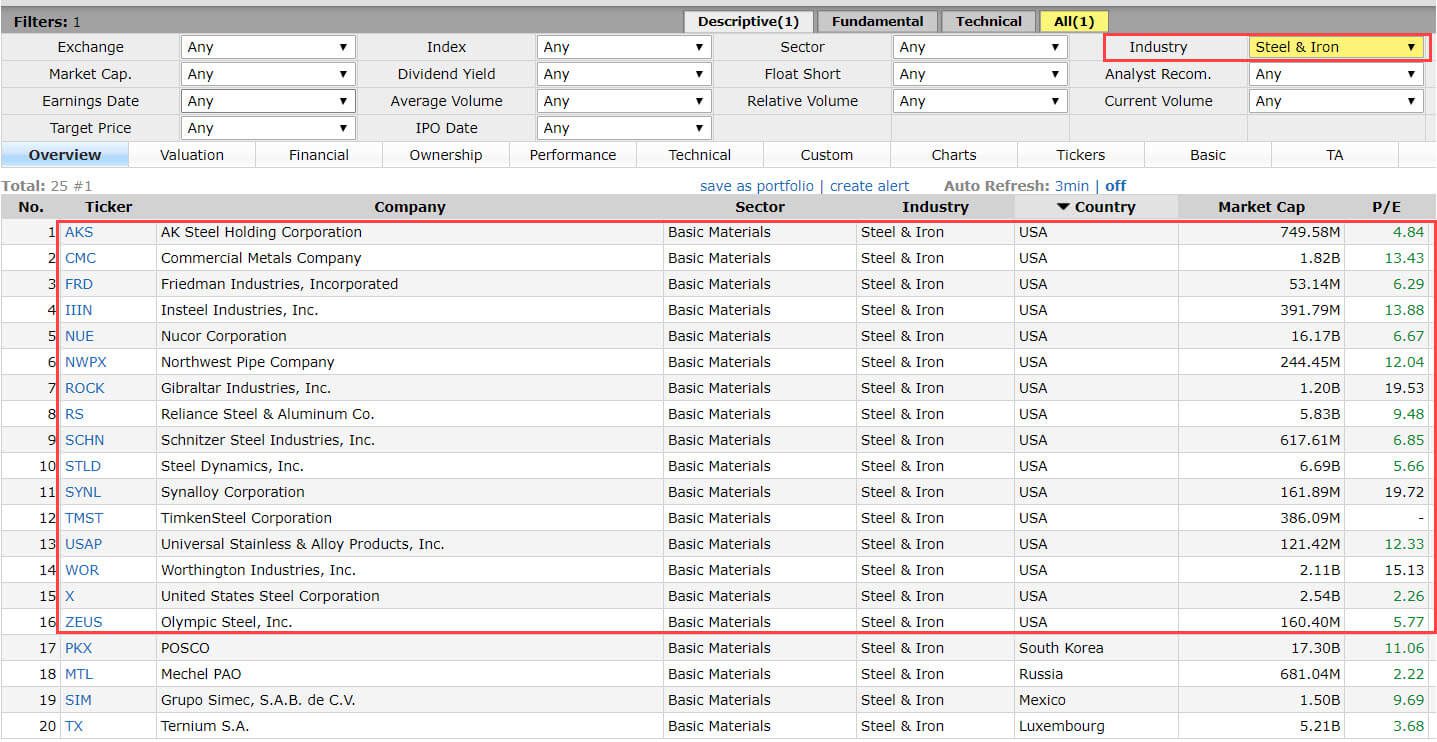Switch to the Valuation view tab

192,154
